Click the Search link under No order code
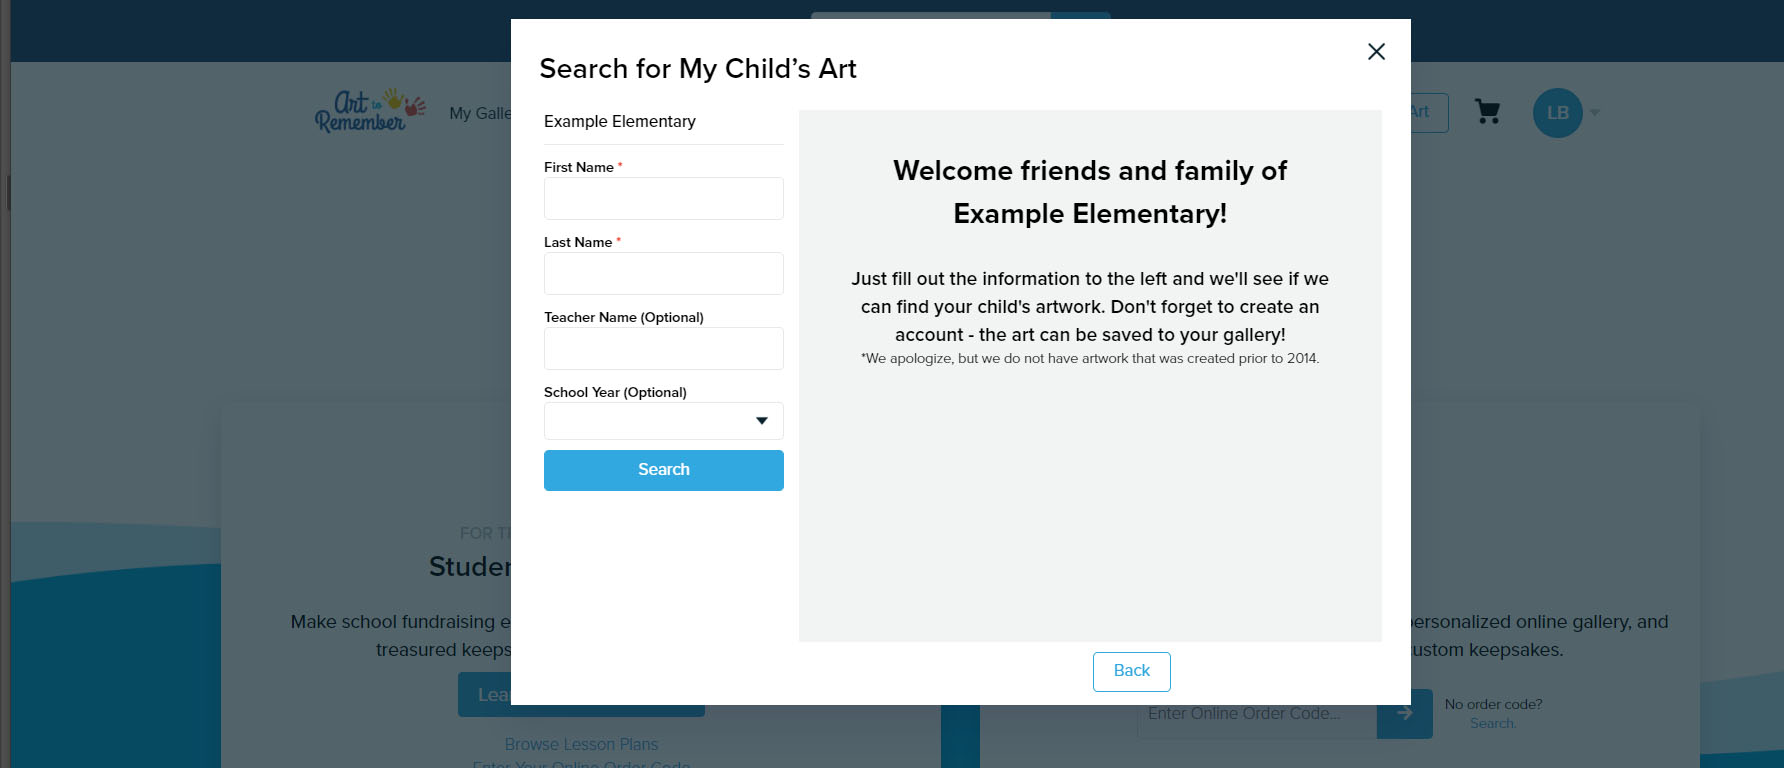The height and width of the screenshot is (768, 1784). 1492,722
